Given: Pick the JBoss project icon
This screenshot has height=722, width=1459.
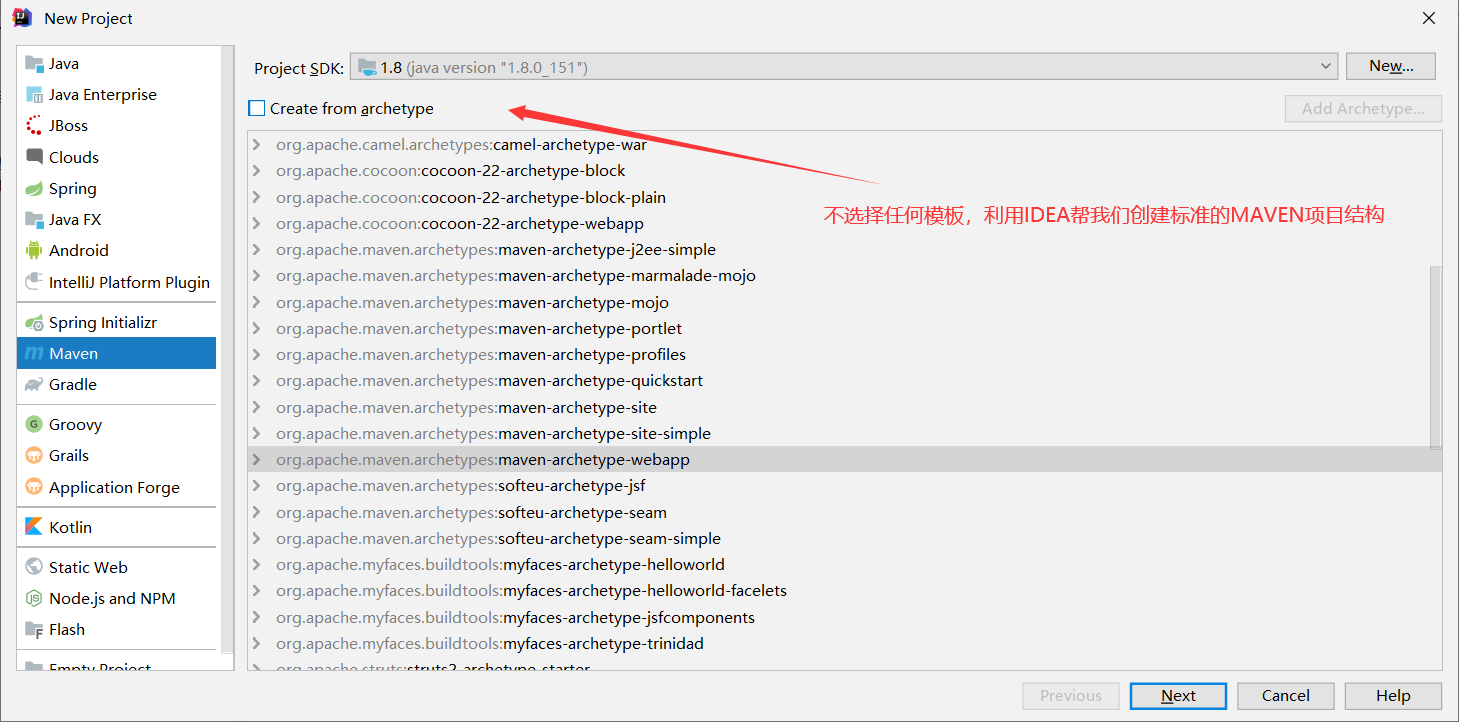Looking at the screenshot, I should 34,126.
